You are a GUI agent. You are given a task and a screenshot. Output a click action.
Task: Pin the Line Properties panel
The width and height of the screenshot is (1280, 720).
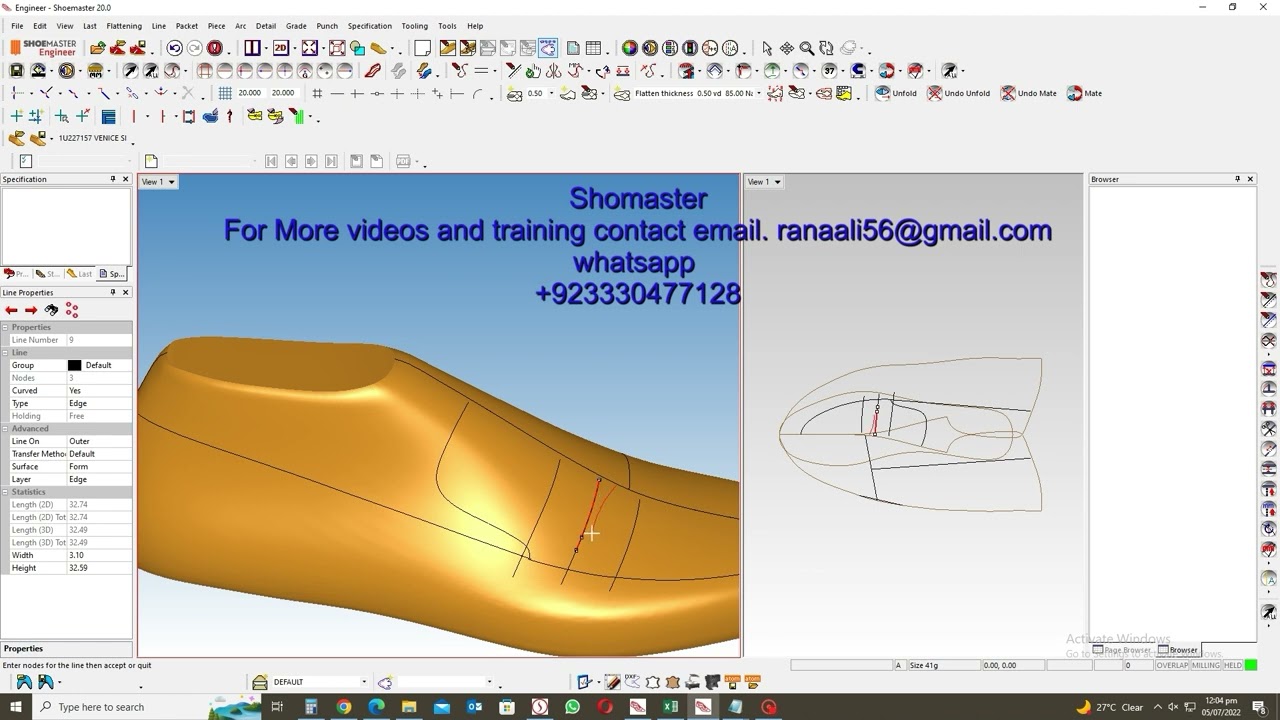pos(113,292)
